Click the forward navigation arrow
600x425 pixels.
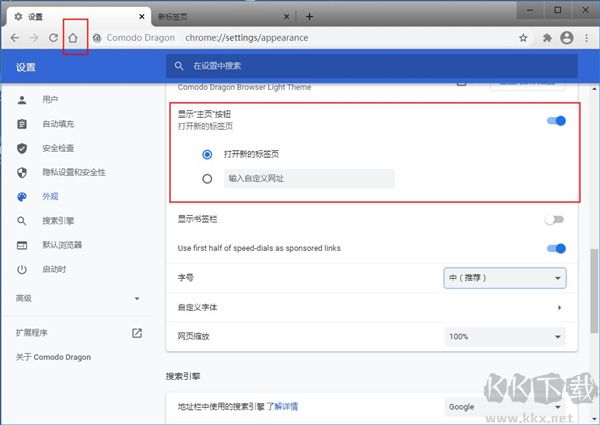point(34,38)
